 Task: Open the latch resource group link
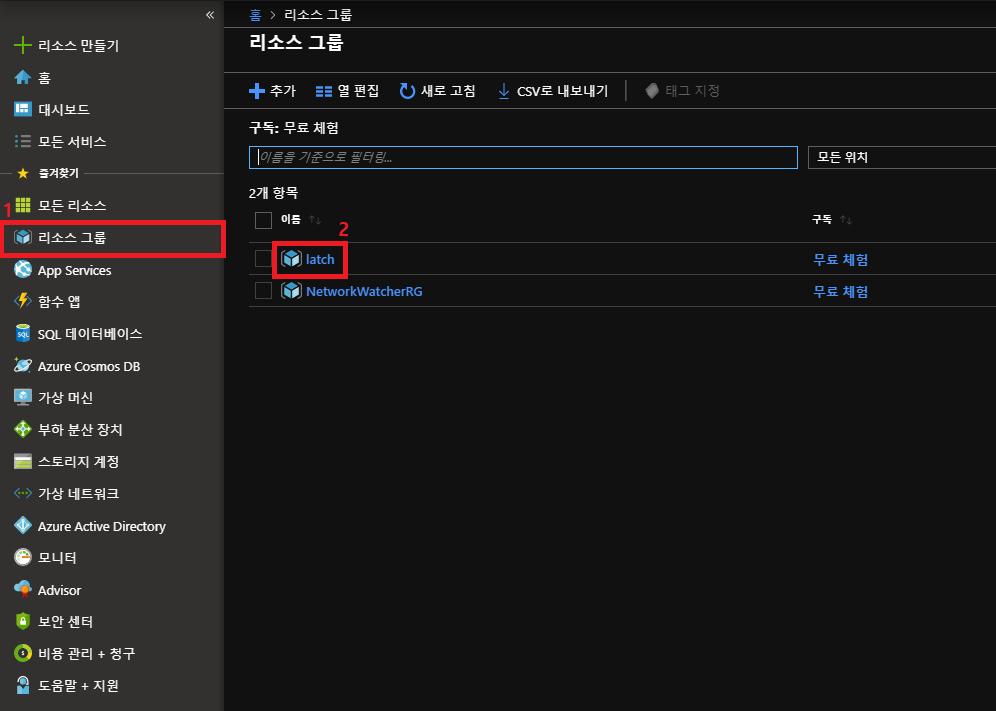pos(320,259)
